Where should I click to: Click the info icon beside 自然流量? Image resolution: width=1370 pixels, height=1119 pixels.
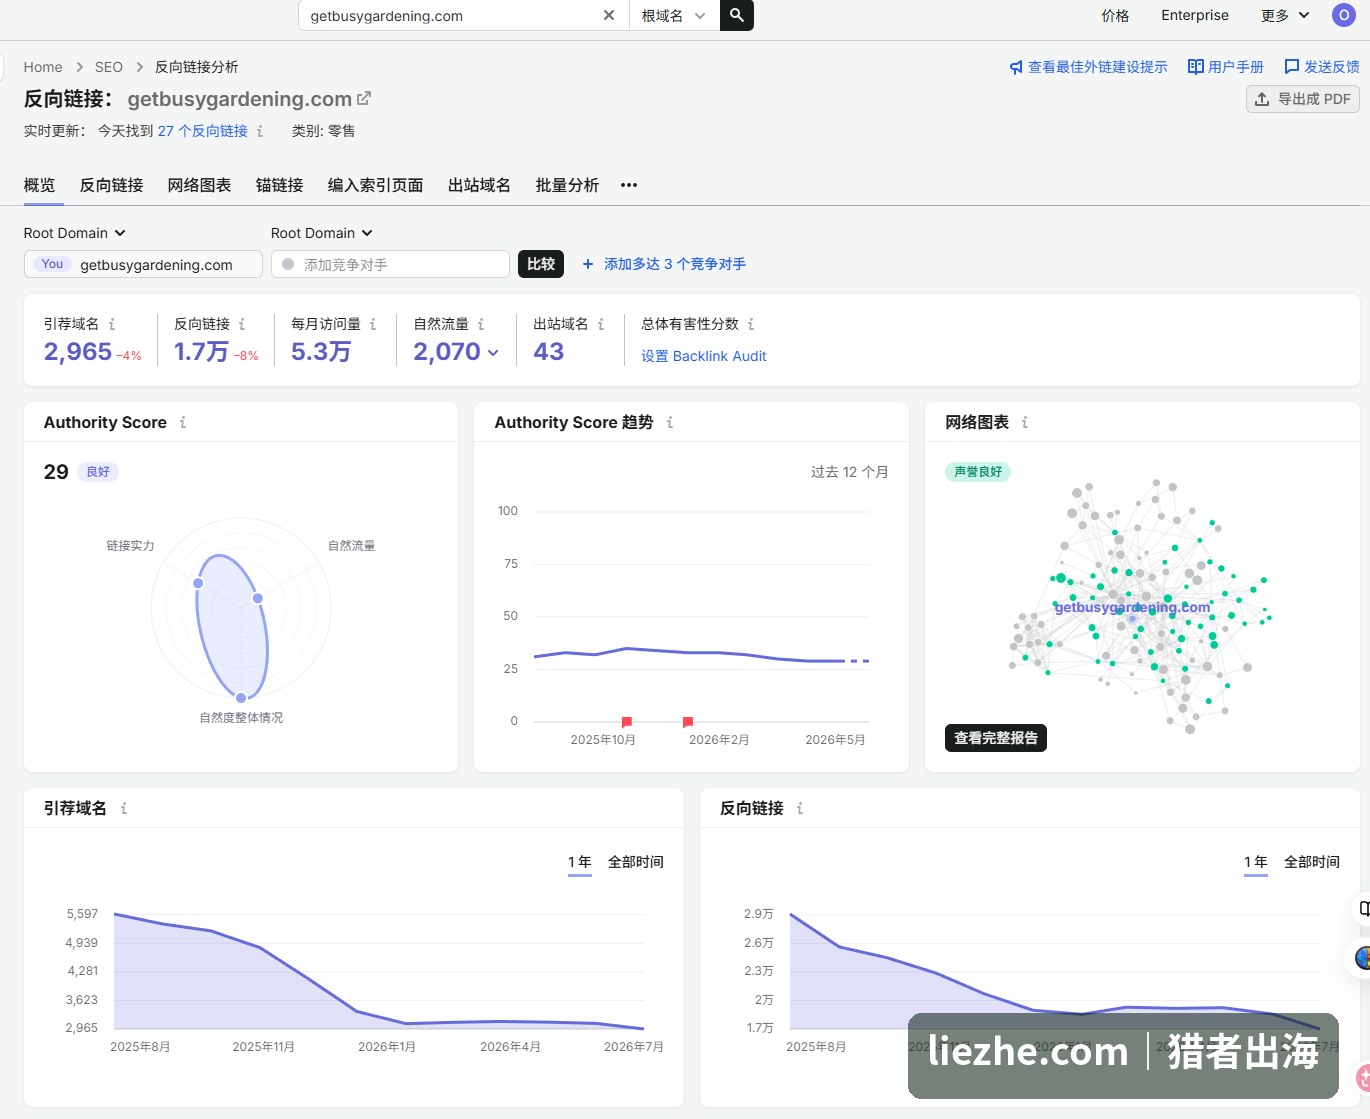click(481, 324)
